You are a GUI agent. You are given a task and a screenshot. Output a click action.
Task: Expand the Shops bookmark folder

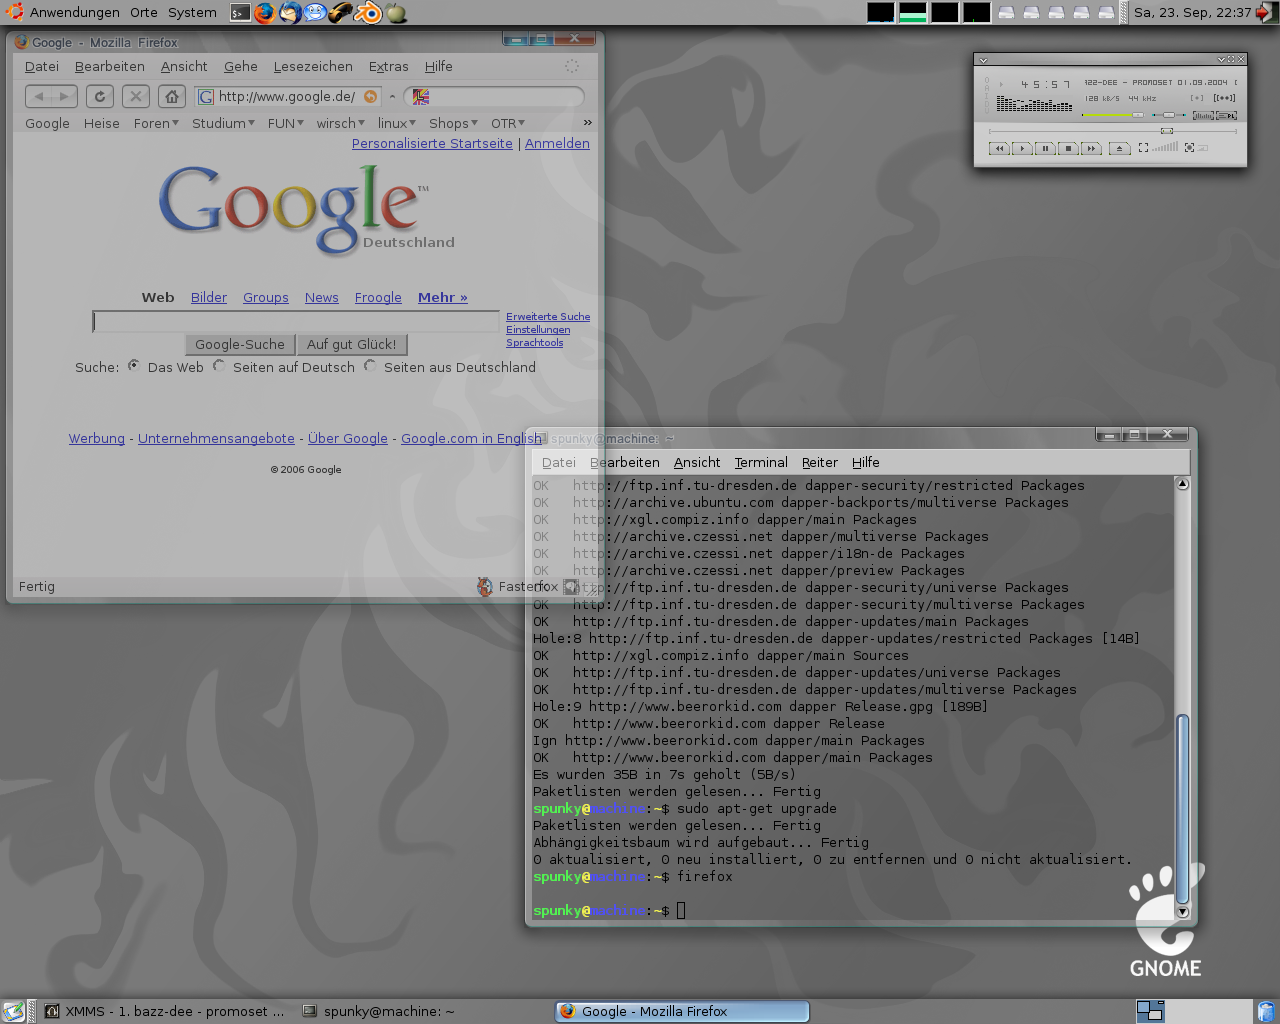coord(453,123)
